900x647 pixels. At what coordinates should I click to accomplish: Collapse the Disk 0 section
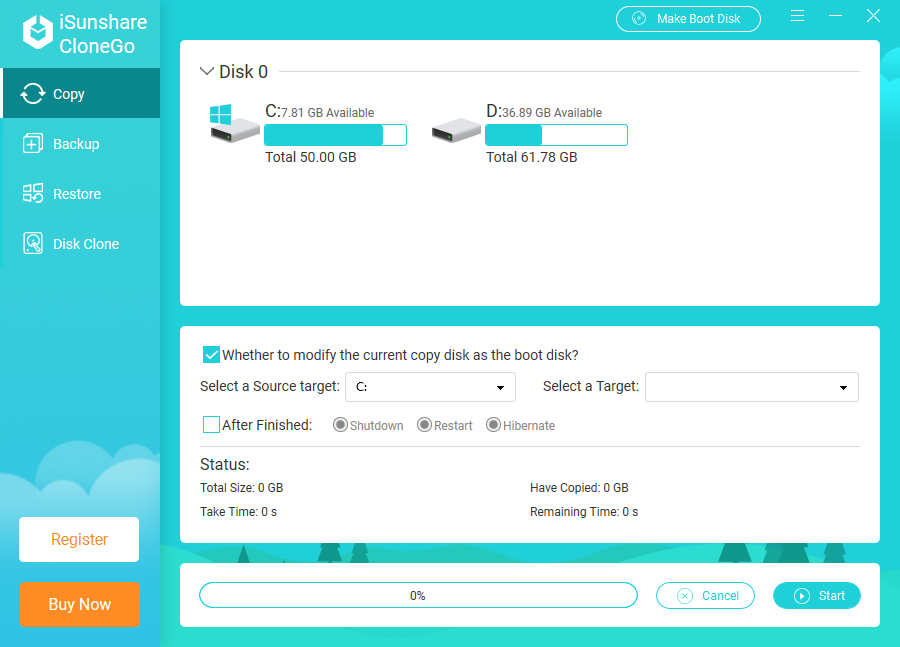click(x=207, y=71)
